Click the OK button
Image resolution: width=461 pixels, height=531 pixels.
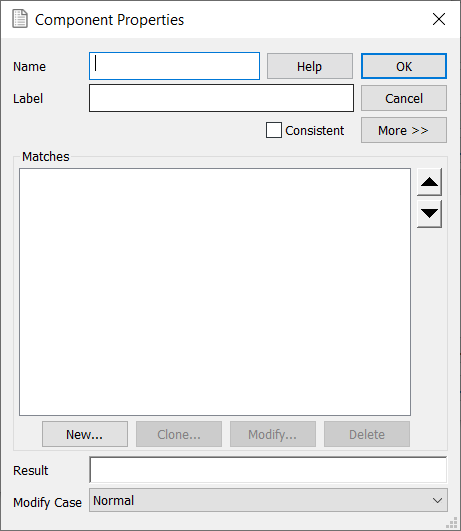point(404,66)
